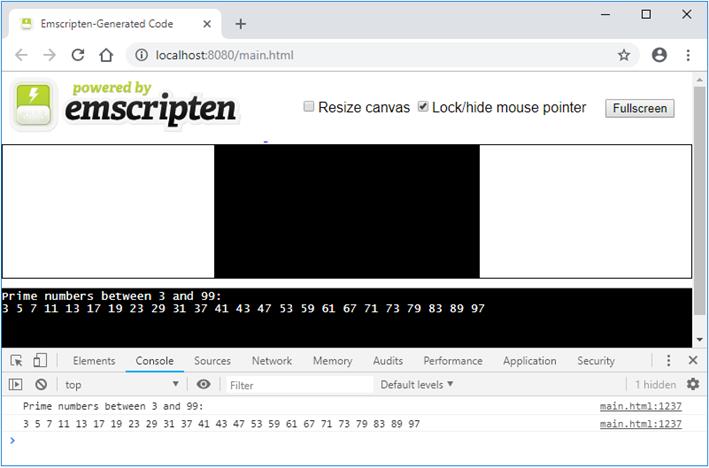Close the Chrome window
709x468 pixels.
686,14
